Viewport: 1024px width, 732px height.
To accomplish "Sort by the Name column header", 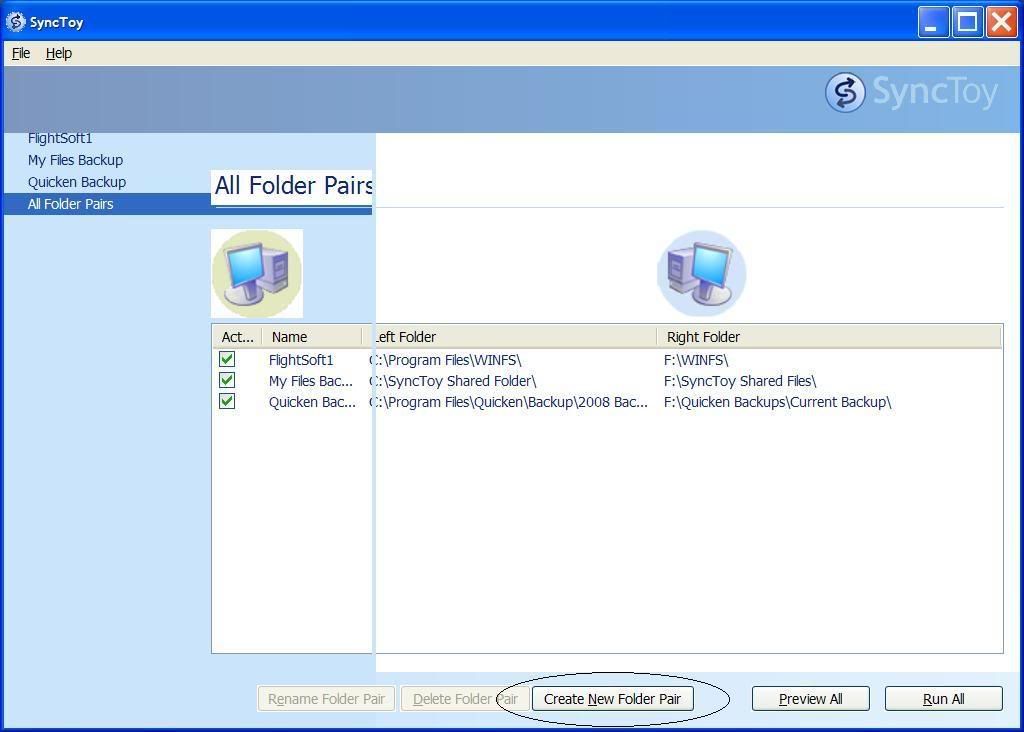I will (312, 337).
